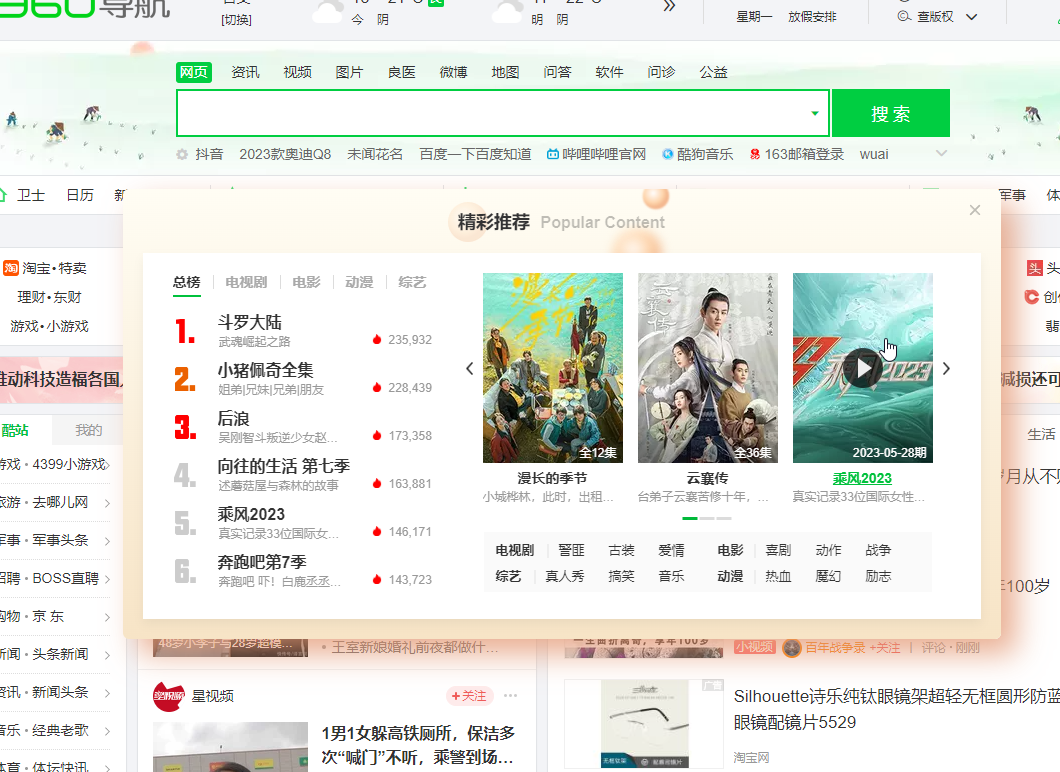Open the 乘风2023 link below the poster
Image resolution: width=1060 pixels, height=772 pixels.
pos(861,478)
